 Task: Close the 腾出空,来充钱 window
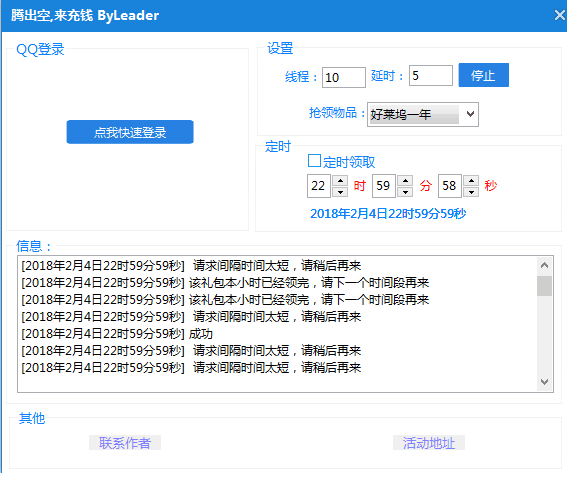click(560, 15)
